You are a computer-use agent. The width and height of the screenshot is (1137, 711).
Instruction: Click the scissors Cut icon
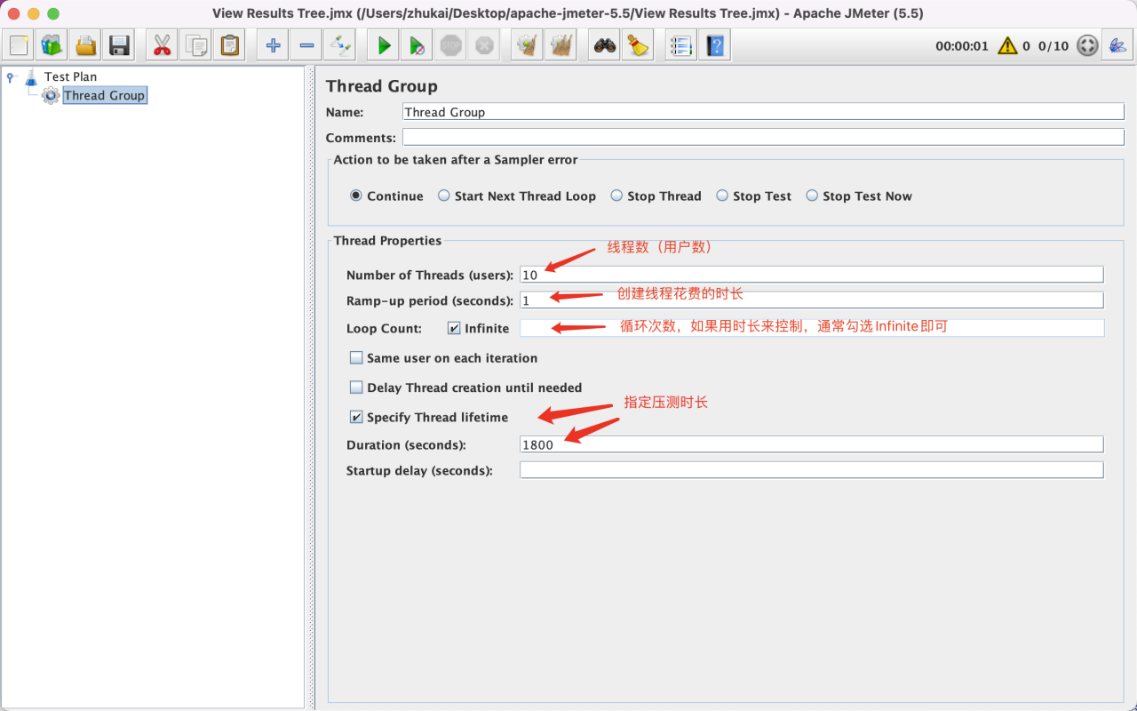click(x=162, y=45)
